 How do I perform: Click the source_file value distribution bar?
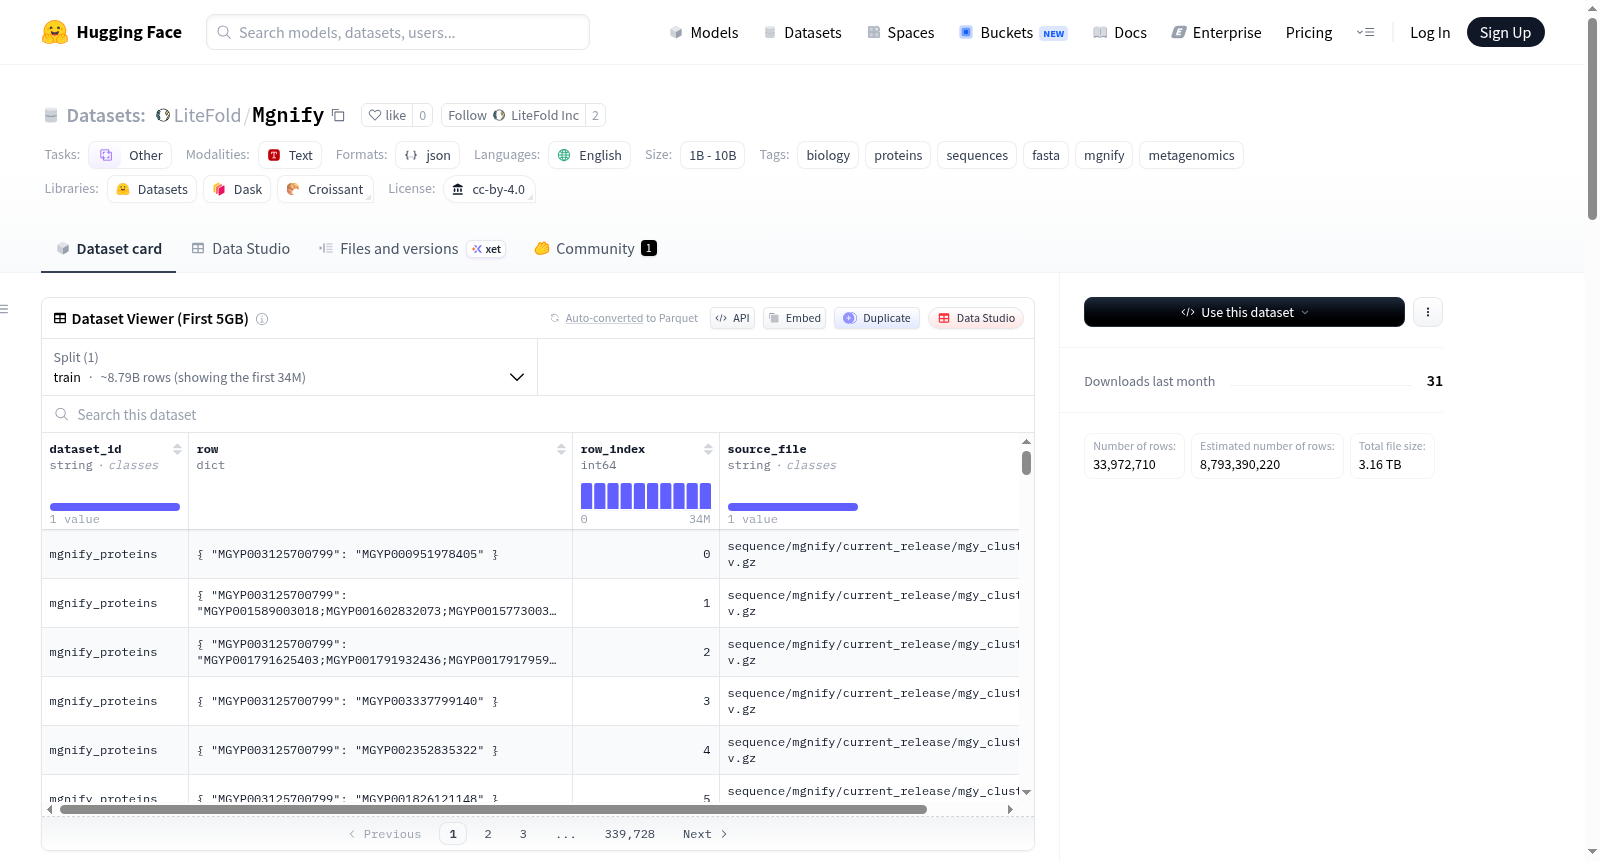point(793,507)
